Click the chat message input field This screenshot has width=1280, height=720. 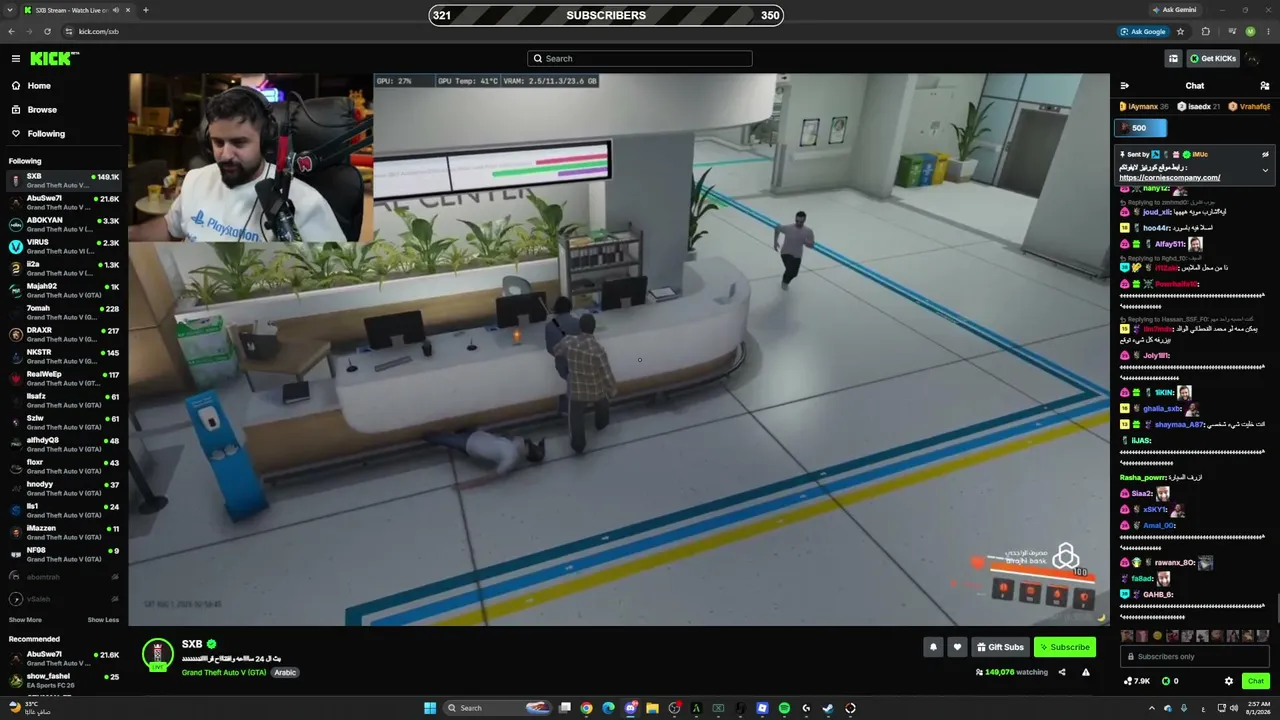(x=1196, y=657)
